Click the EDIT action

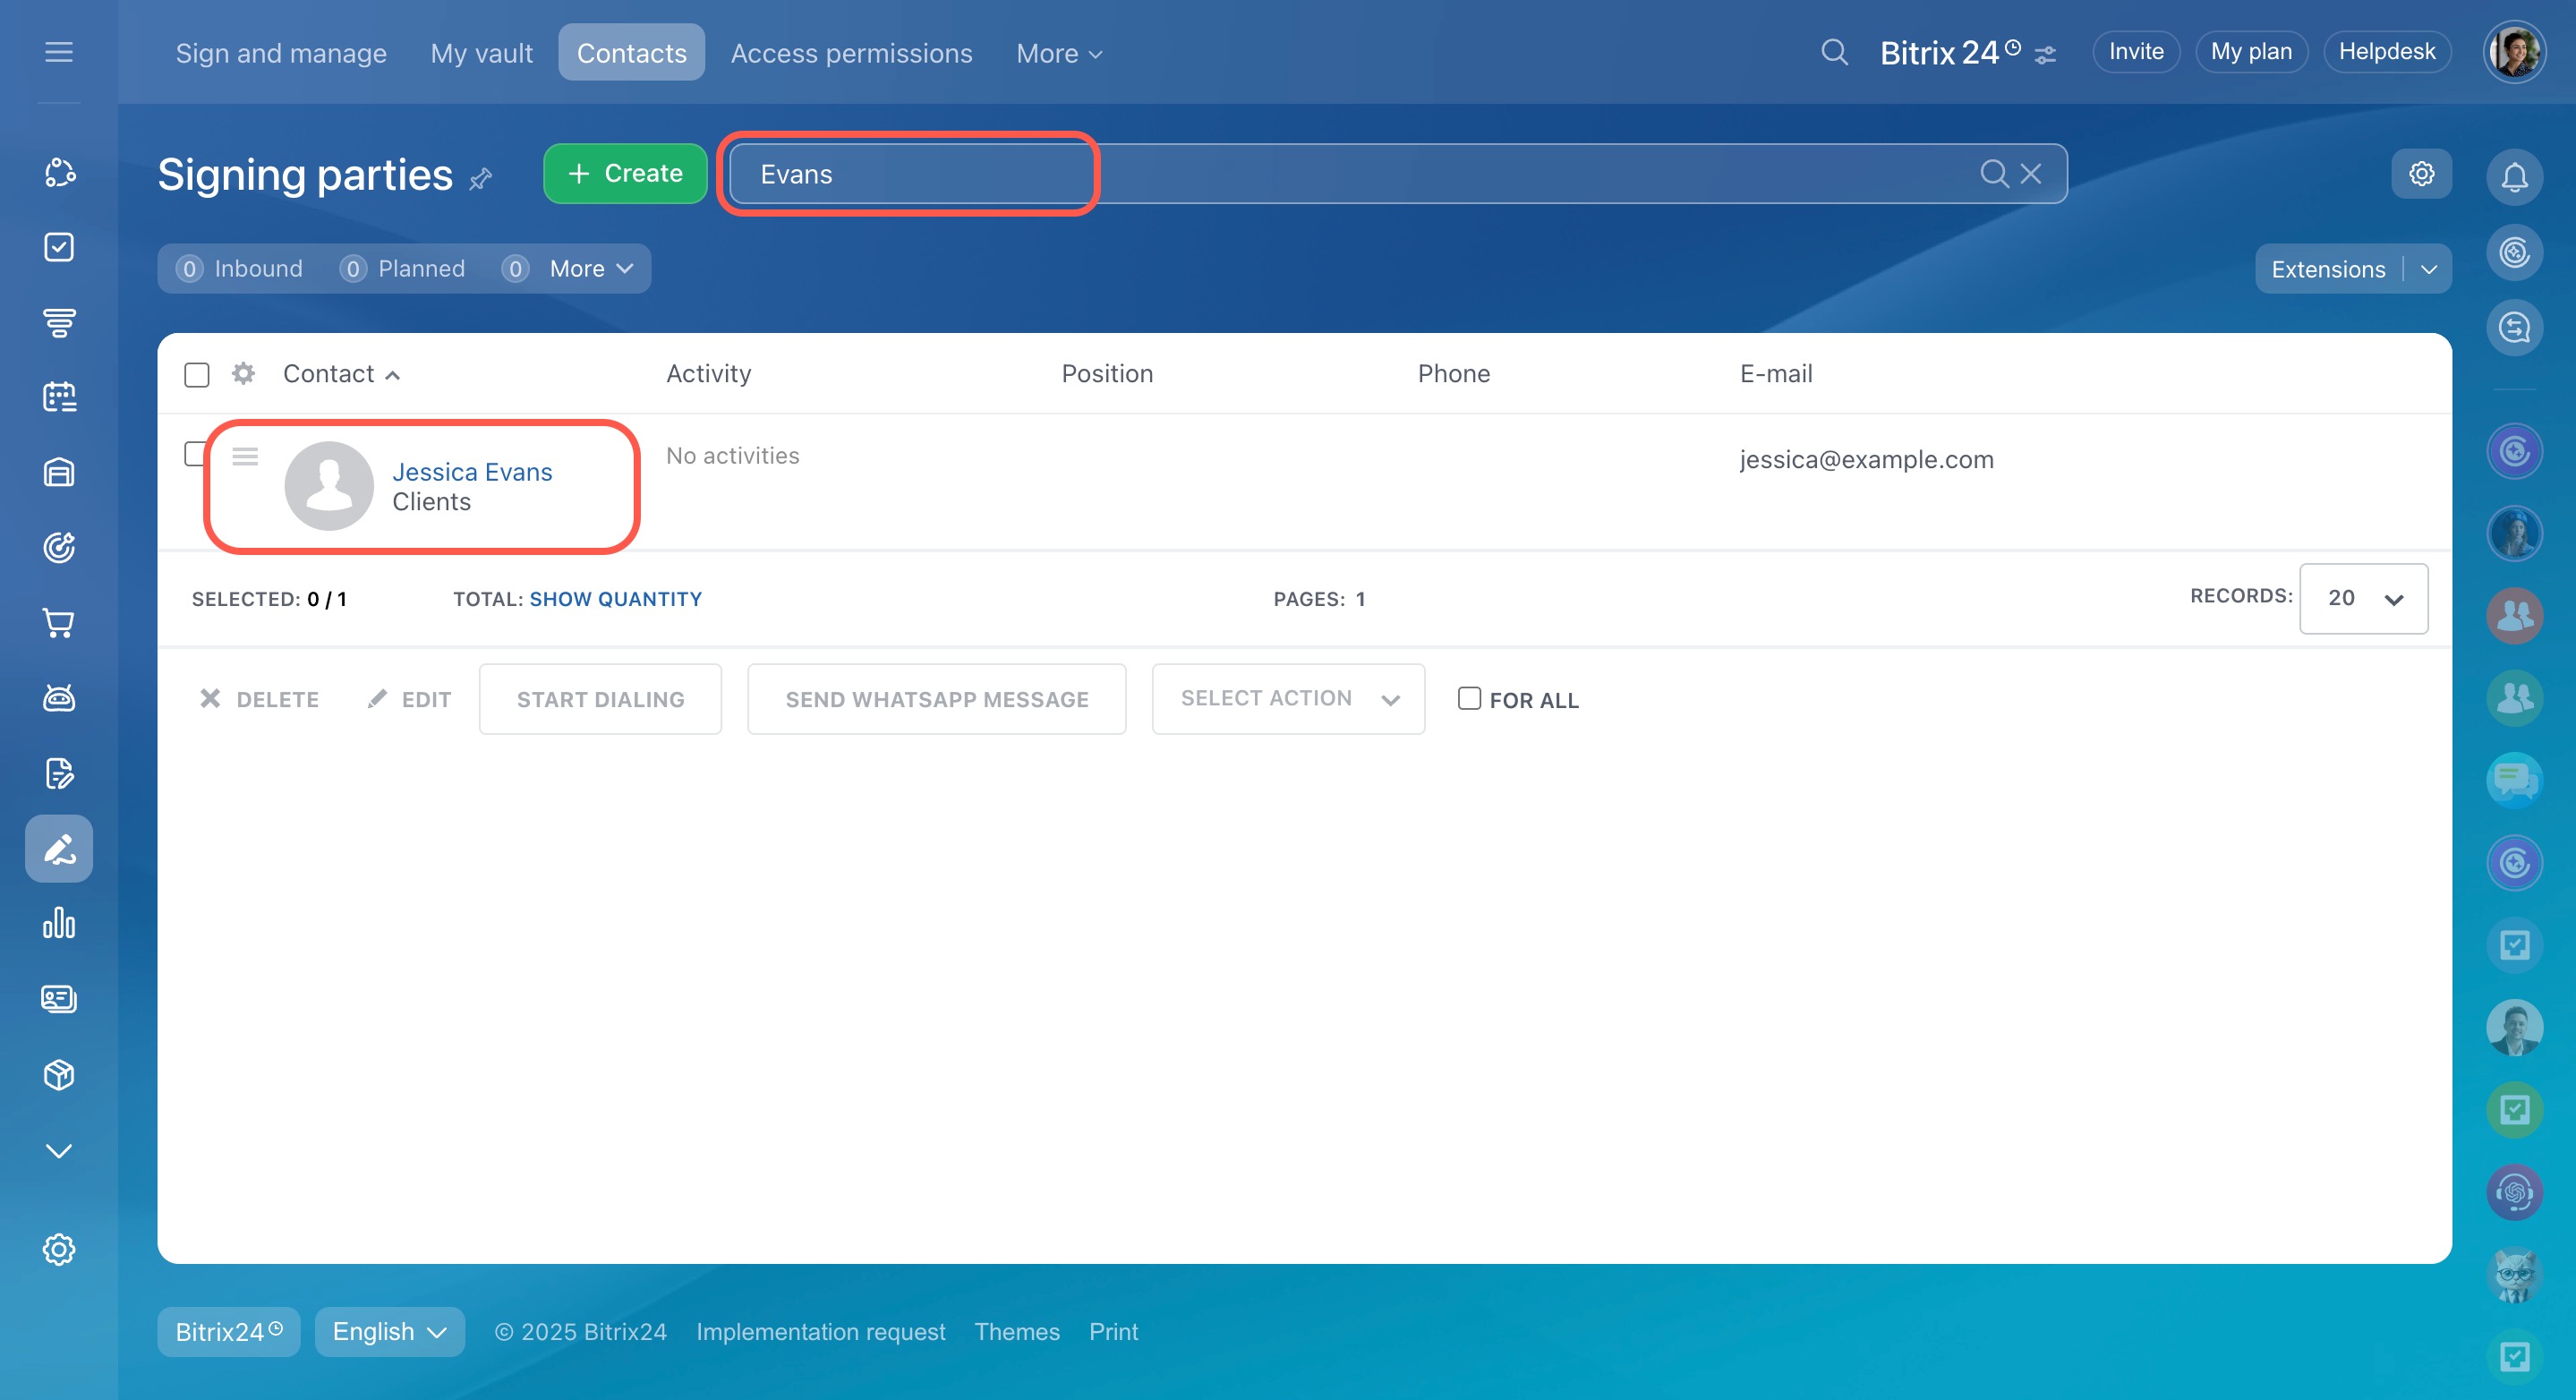pos(409,699)
